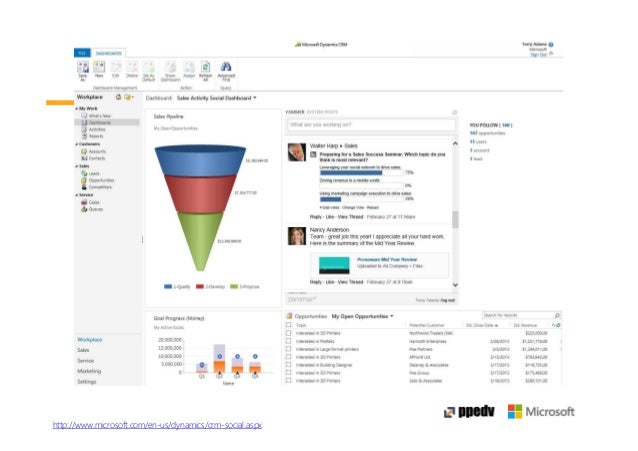This screenshot has width=638, height=451.
Task: Click the pop-out icon on the Yammer panel
Action: [x=454, y=112]
